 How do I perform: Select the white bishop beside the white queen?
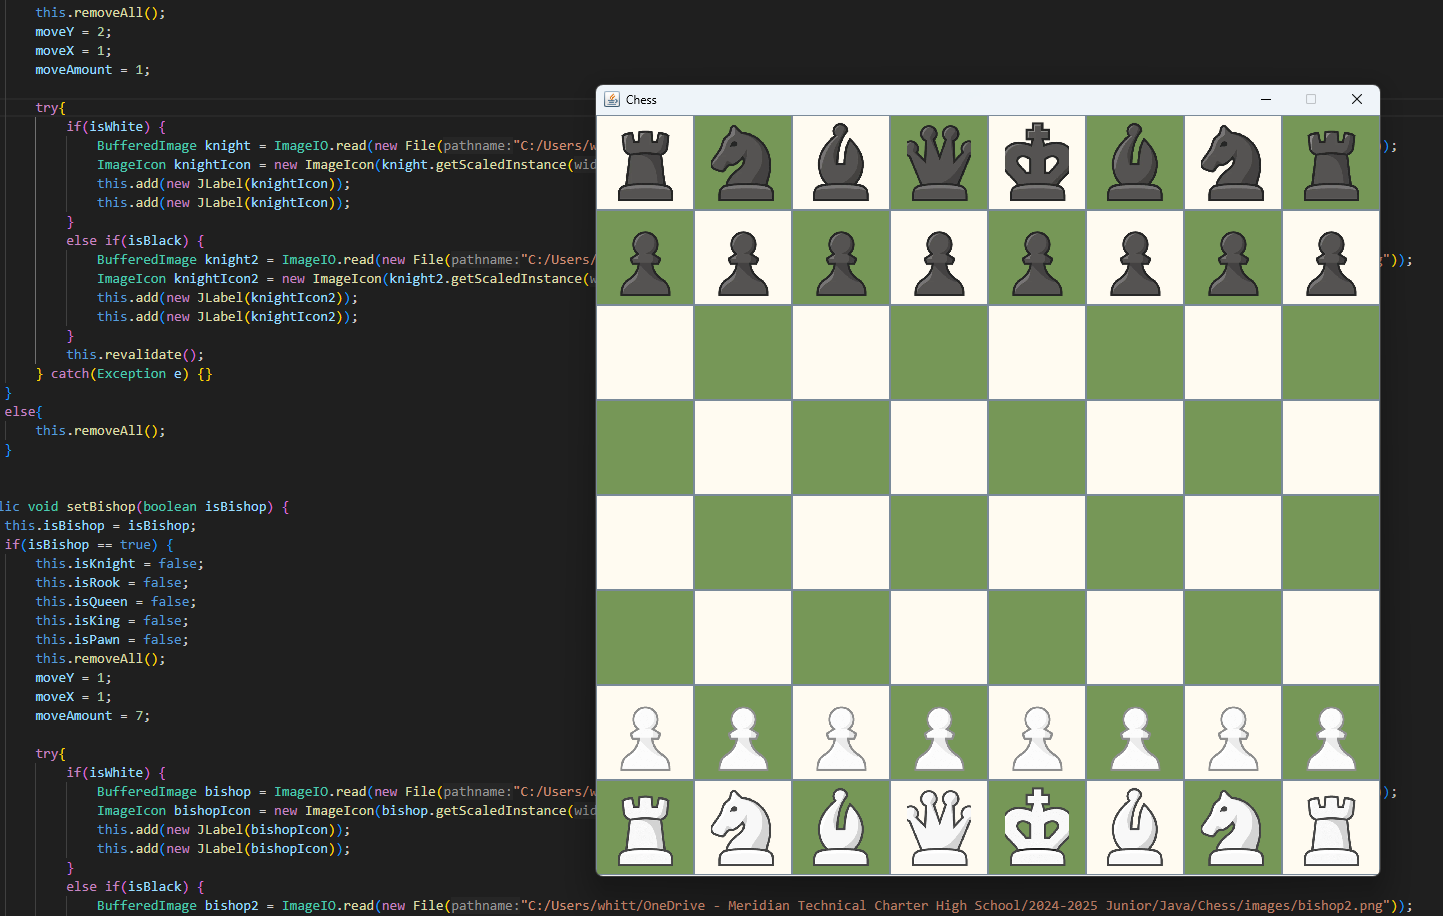(x=841, y=827)
